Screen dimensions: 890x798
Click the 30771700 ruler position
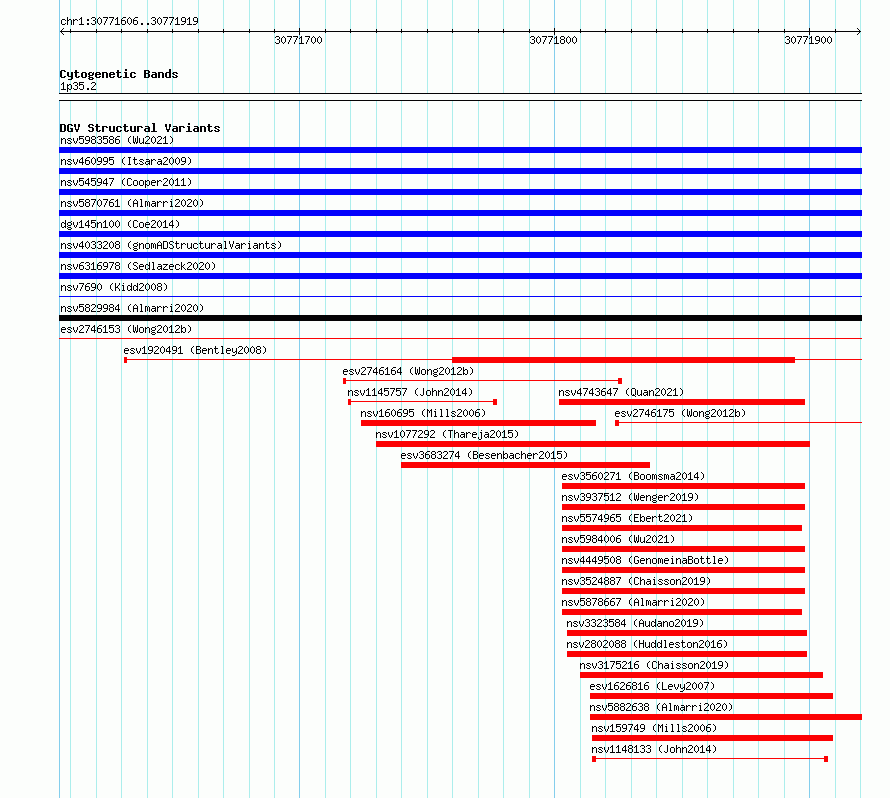point(298,40)
